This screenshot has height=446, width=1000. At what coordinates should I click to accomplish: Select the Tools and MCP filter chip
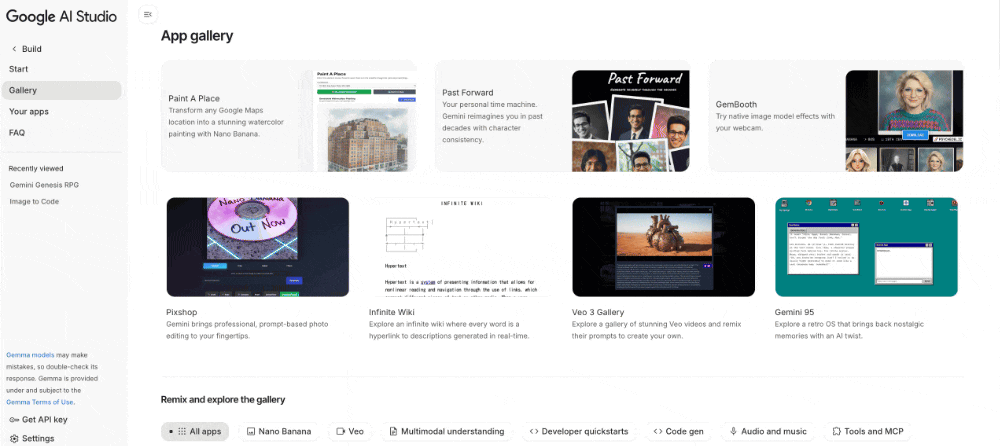(866, 431)
